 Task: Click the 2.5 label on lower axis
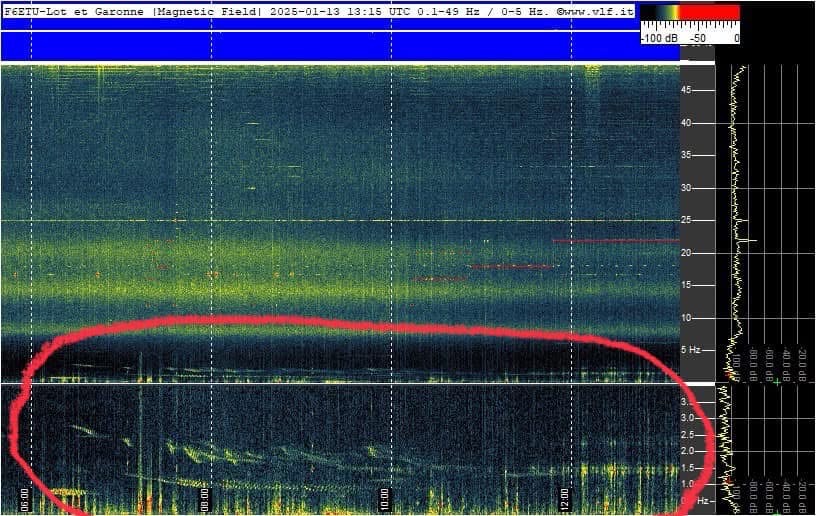click(688, 435)
